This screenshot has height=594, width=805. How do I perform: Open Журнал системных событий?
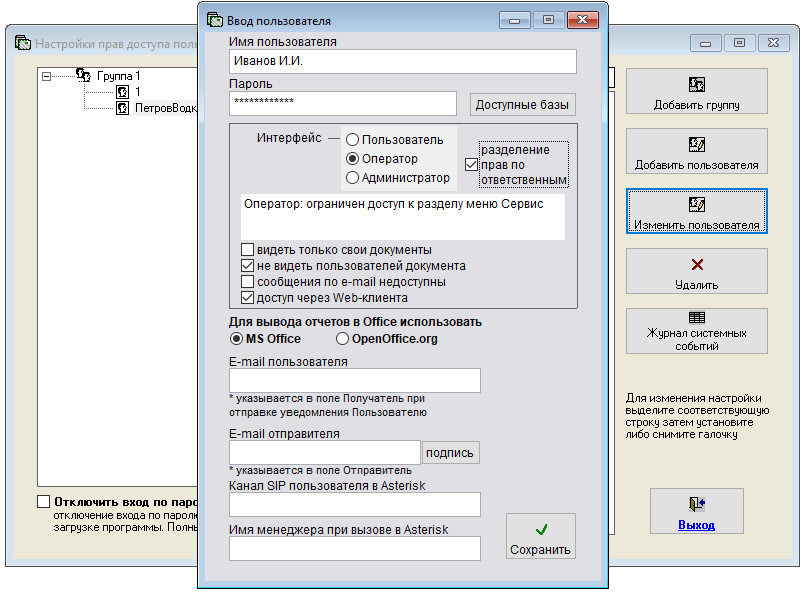coord(697,331)
